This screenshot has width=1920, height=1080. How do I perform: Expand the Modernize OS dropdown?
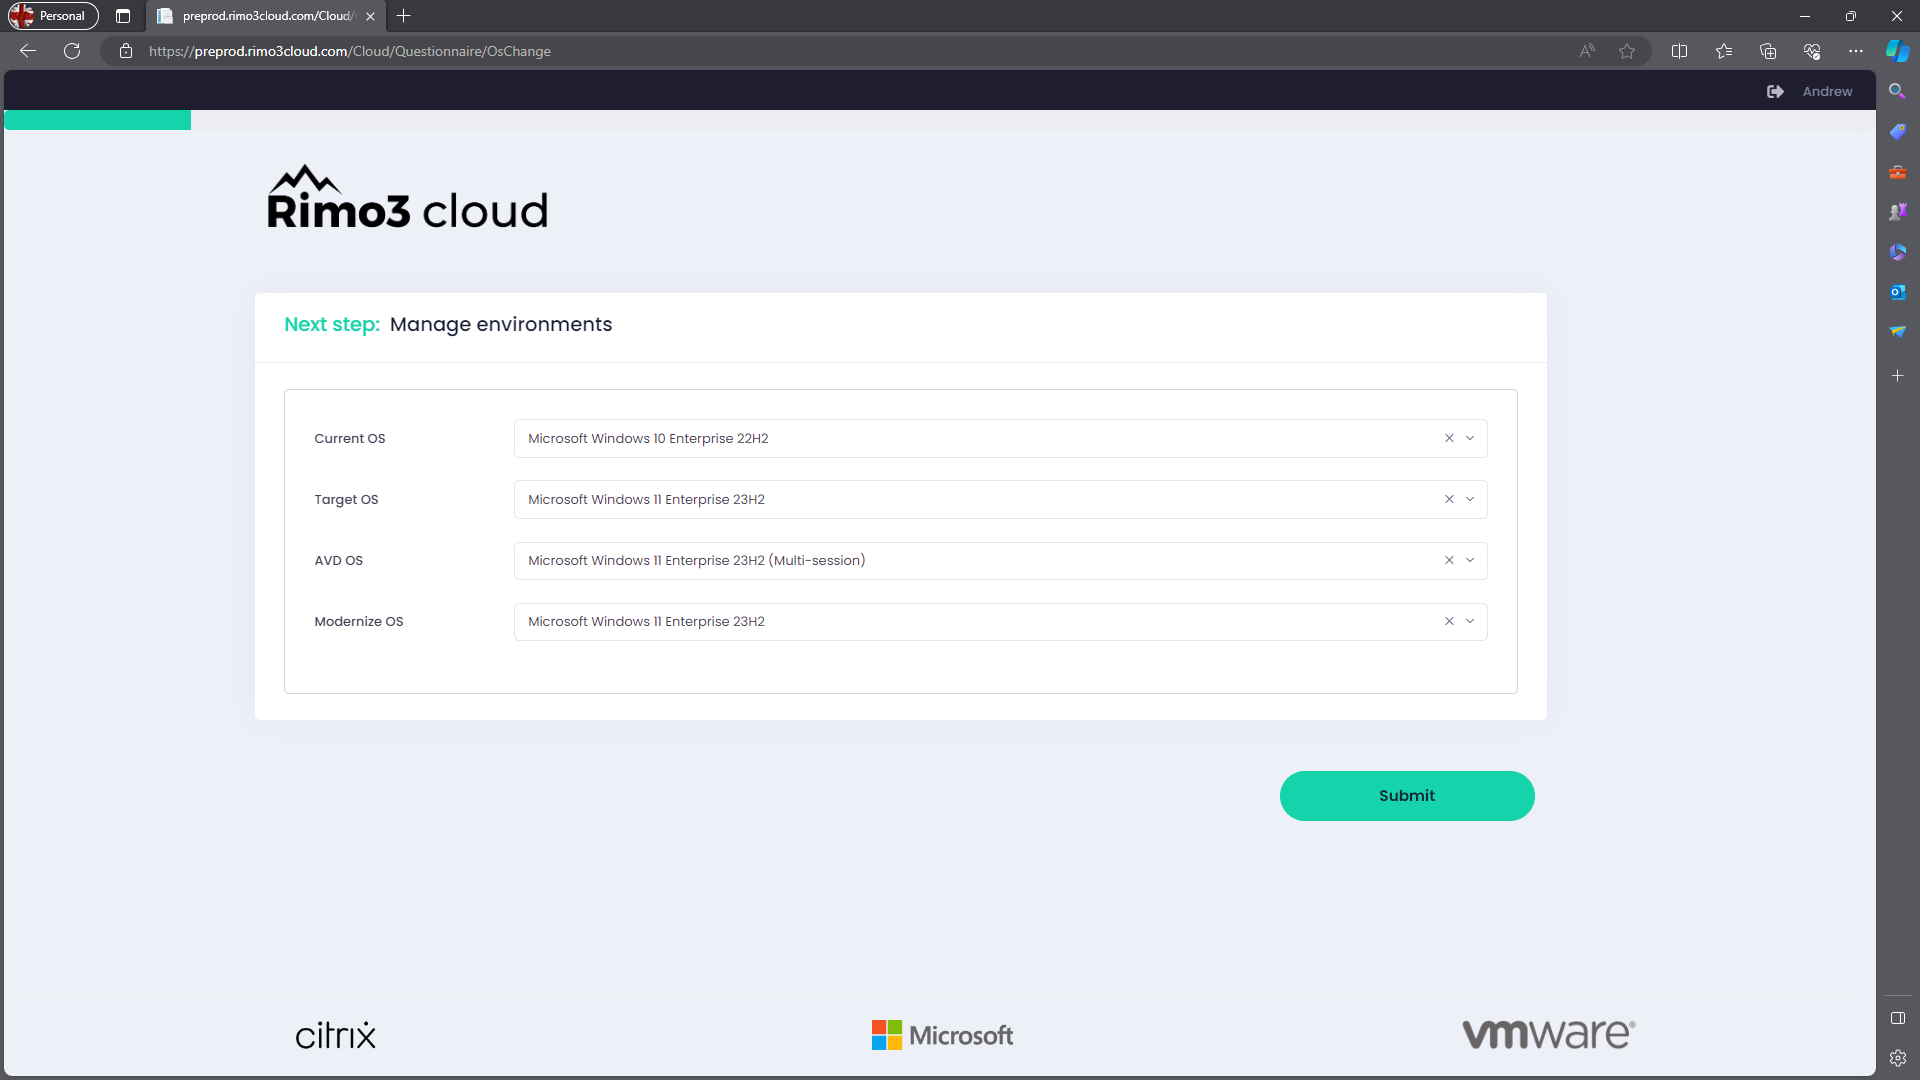pos(1470,621)
